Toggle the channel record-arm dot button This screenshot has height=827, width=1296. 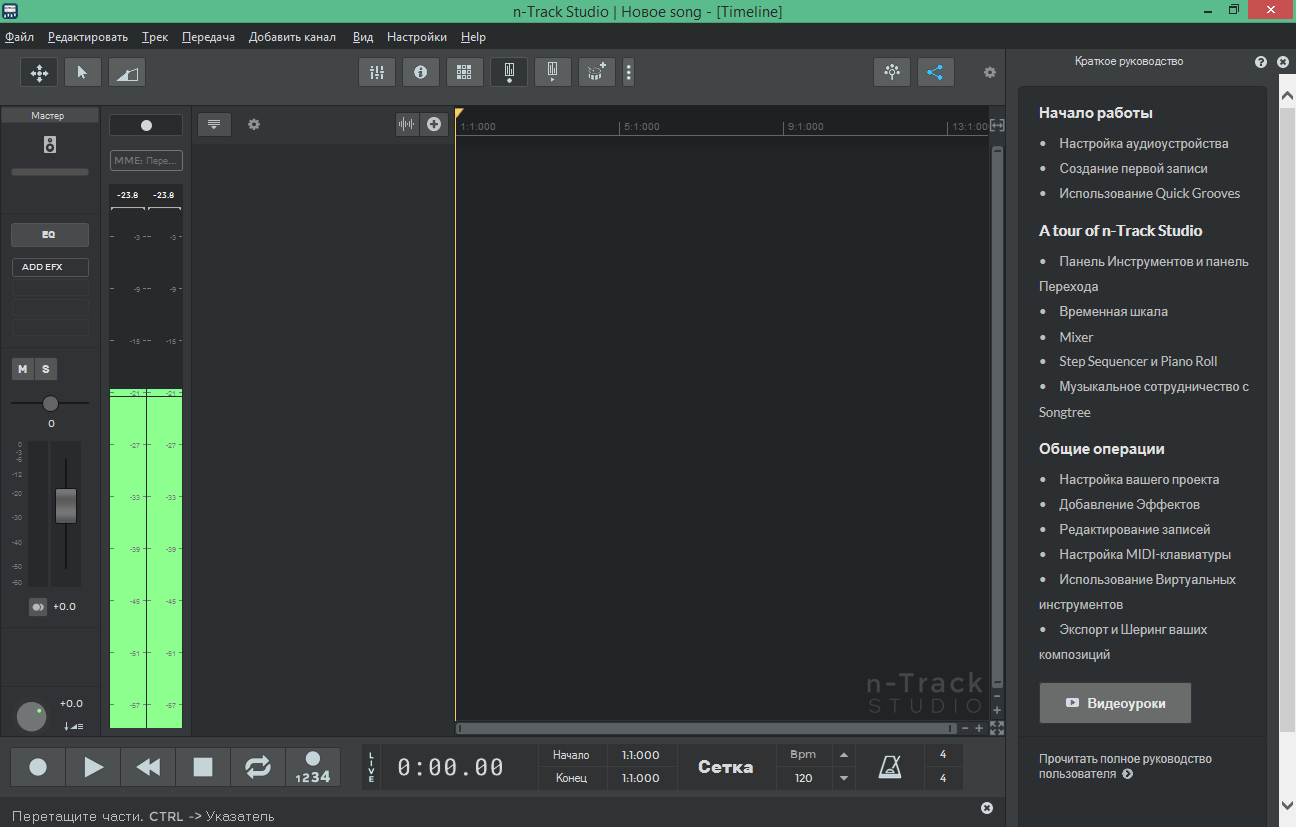coord(146,125)
